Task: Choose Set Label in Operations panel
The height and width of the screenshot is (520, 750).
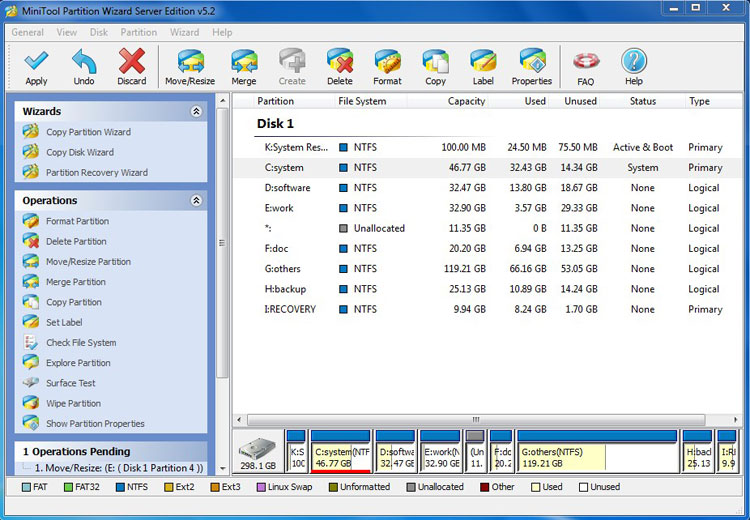Action: coord(64,322)
